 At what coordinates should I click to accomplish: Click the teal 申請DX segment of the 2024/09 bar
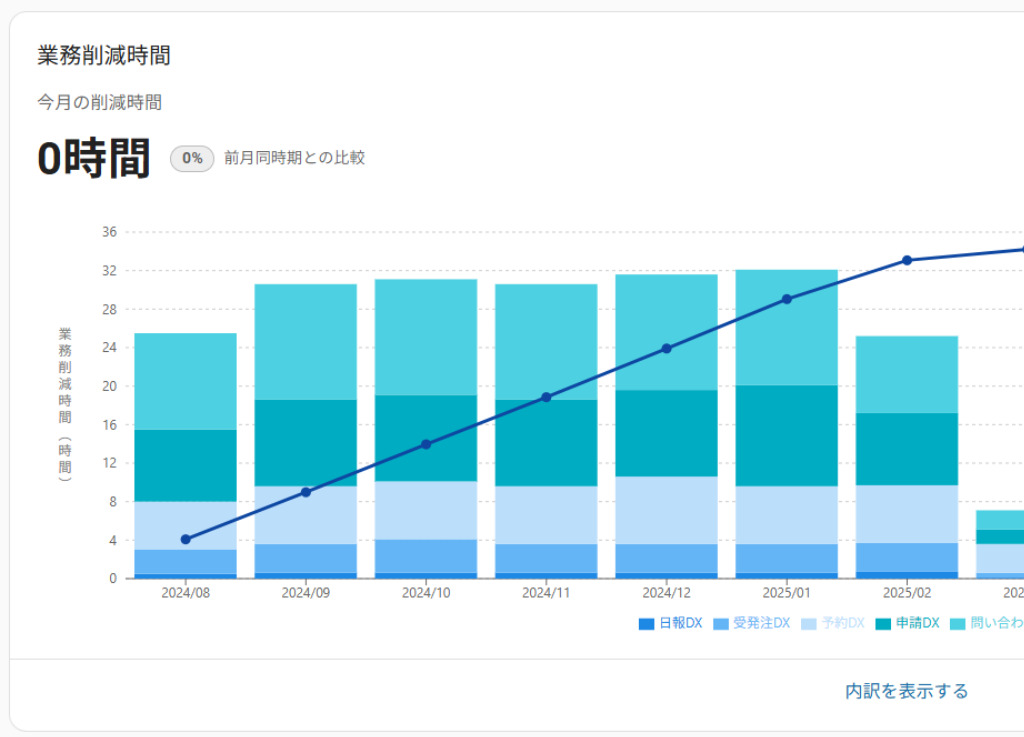pyautogui.click(x=306, y=443)
